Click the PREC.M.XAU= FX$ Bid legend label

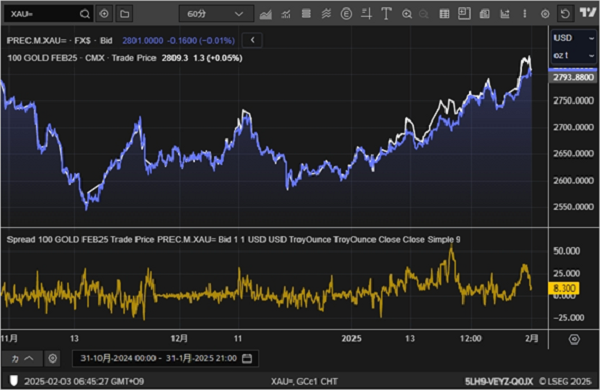pos(60,41)
